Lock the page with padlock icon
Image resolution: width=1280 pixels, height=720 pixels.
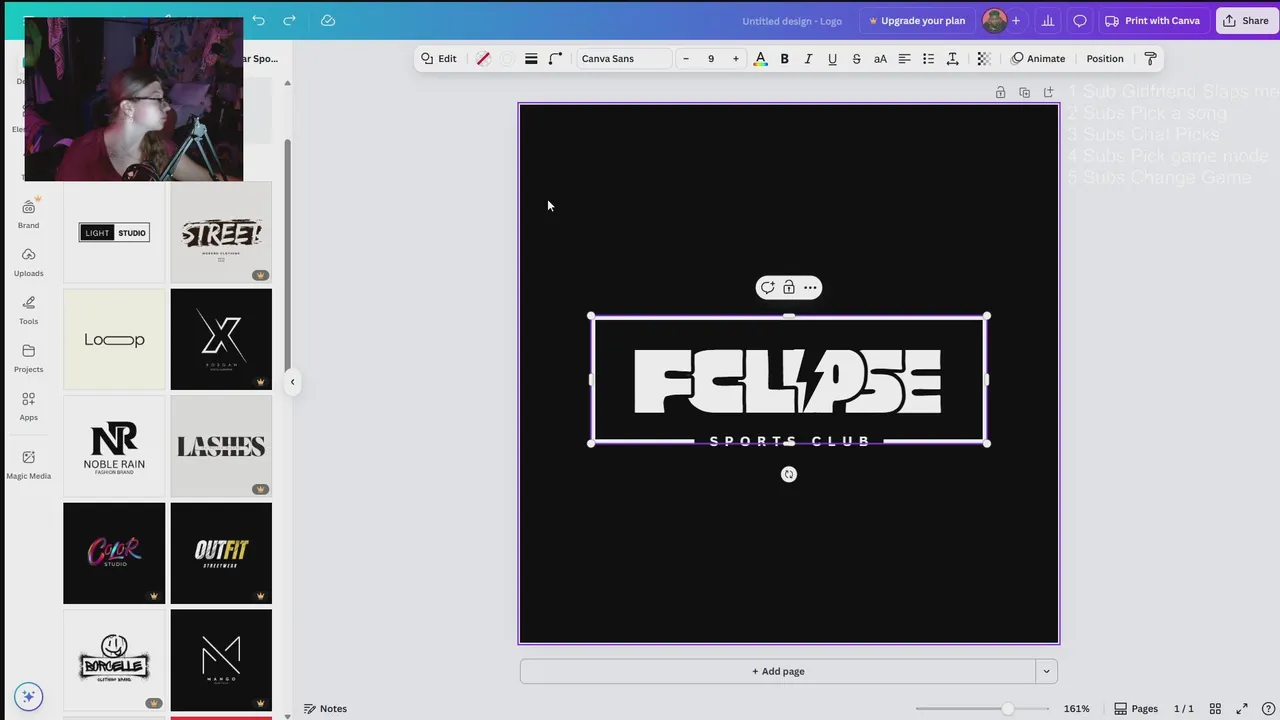click(1000, 92)
